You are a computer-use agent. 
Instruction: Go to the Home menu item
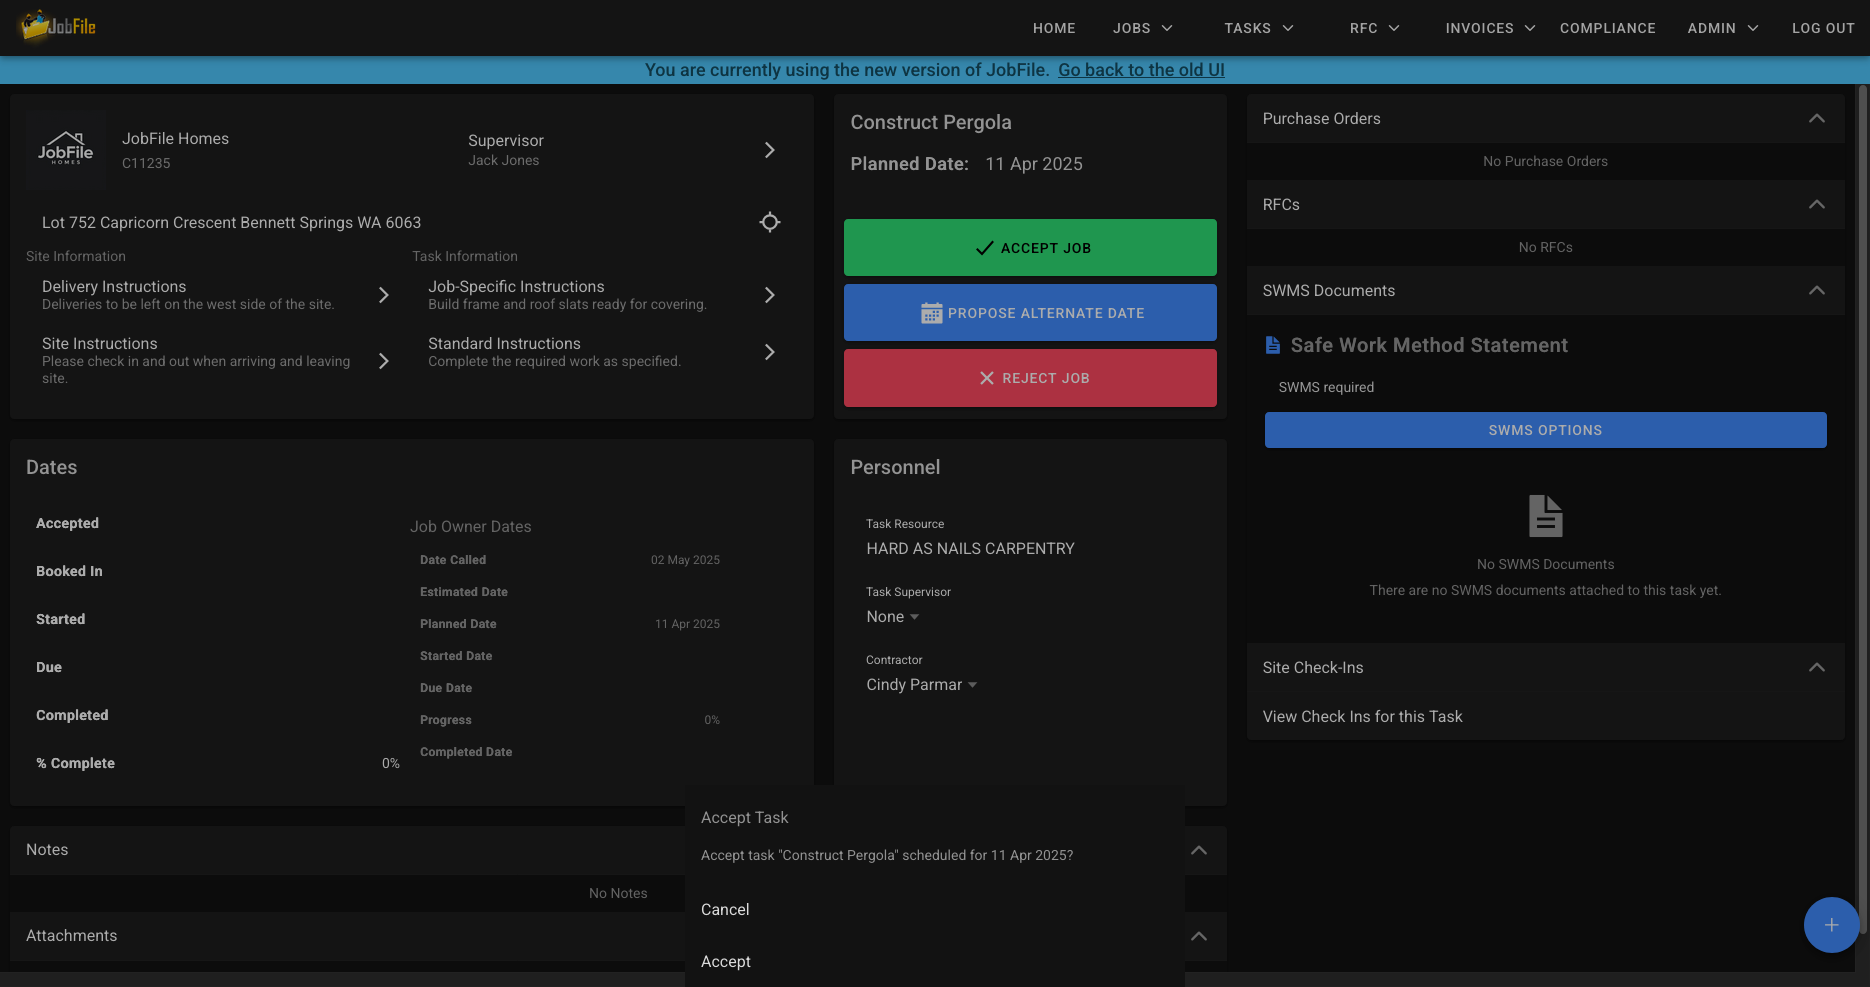click(x=1054, y=28)
